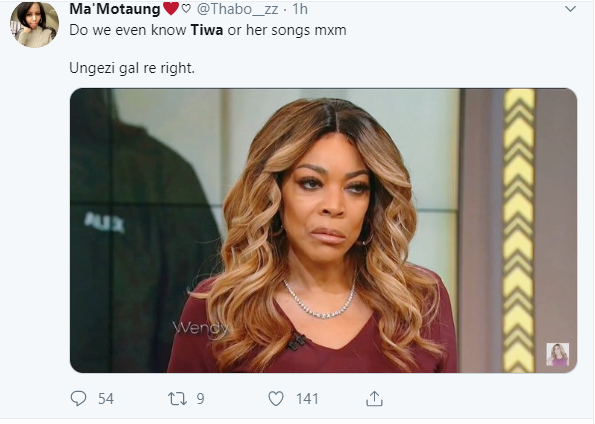Click the Wendy watermark on the image
This screenshot has height=424, width=595.
click(x=201, y=328)
